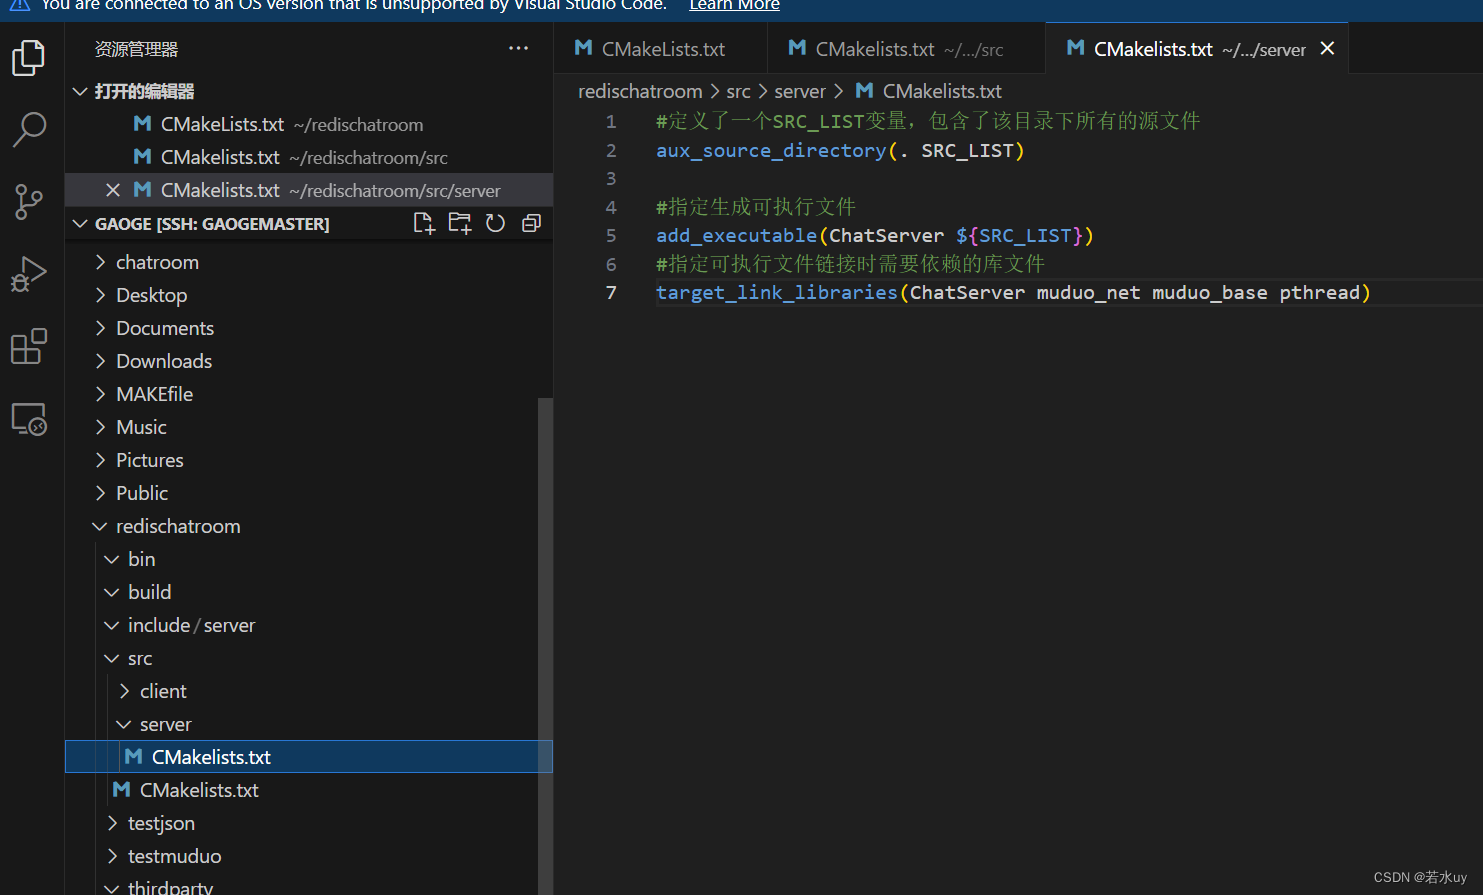Viewport: 1483px width, 895px height.
Task: Open the Extensions view
Action: (x=28, y=347)
